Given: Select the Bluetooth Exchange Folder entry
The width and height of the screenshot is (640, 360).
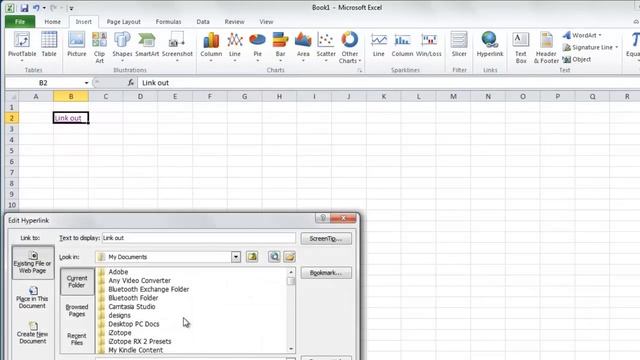Looking at the screenshot, I should tap(149, 289).
